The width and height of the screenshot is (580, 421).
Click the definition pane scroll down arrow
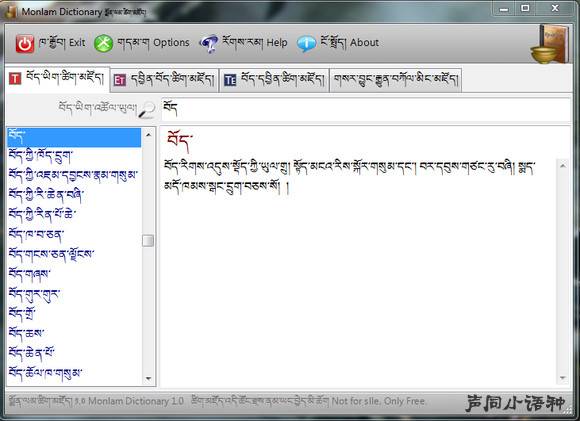[563, 378]
